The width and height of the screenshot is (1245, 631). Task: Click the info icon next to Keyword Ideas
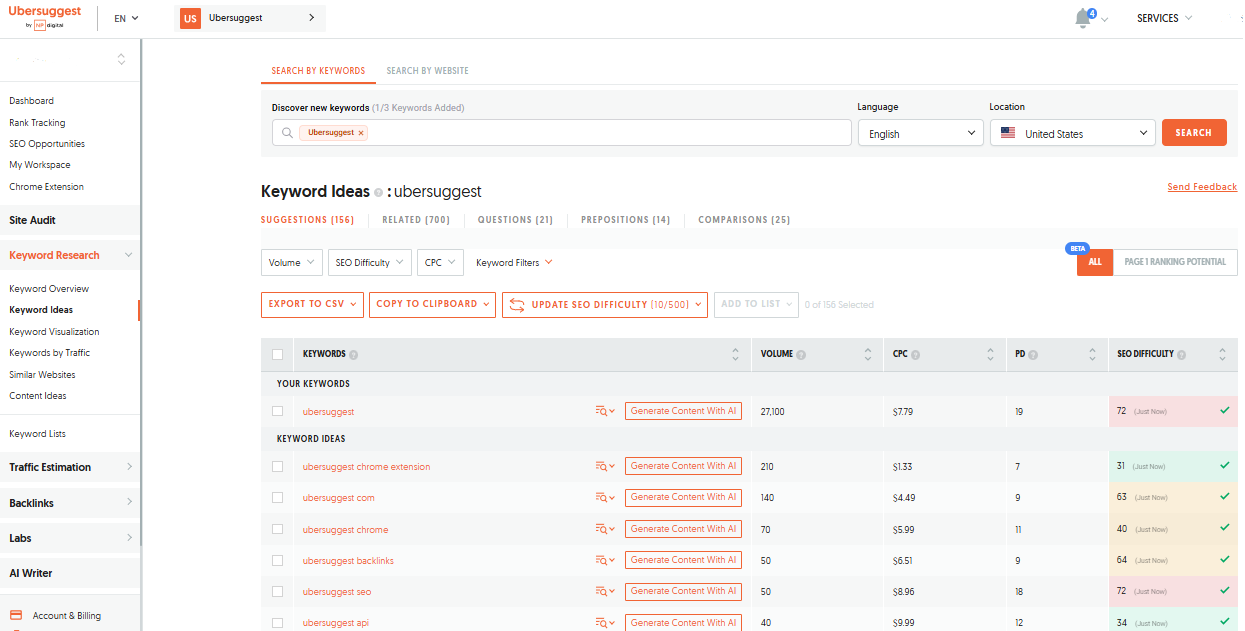click(379, 192)
